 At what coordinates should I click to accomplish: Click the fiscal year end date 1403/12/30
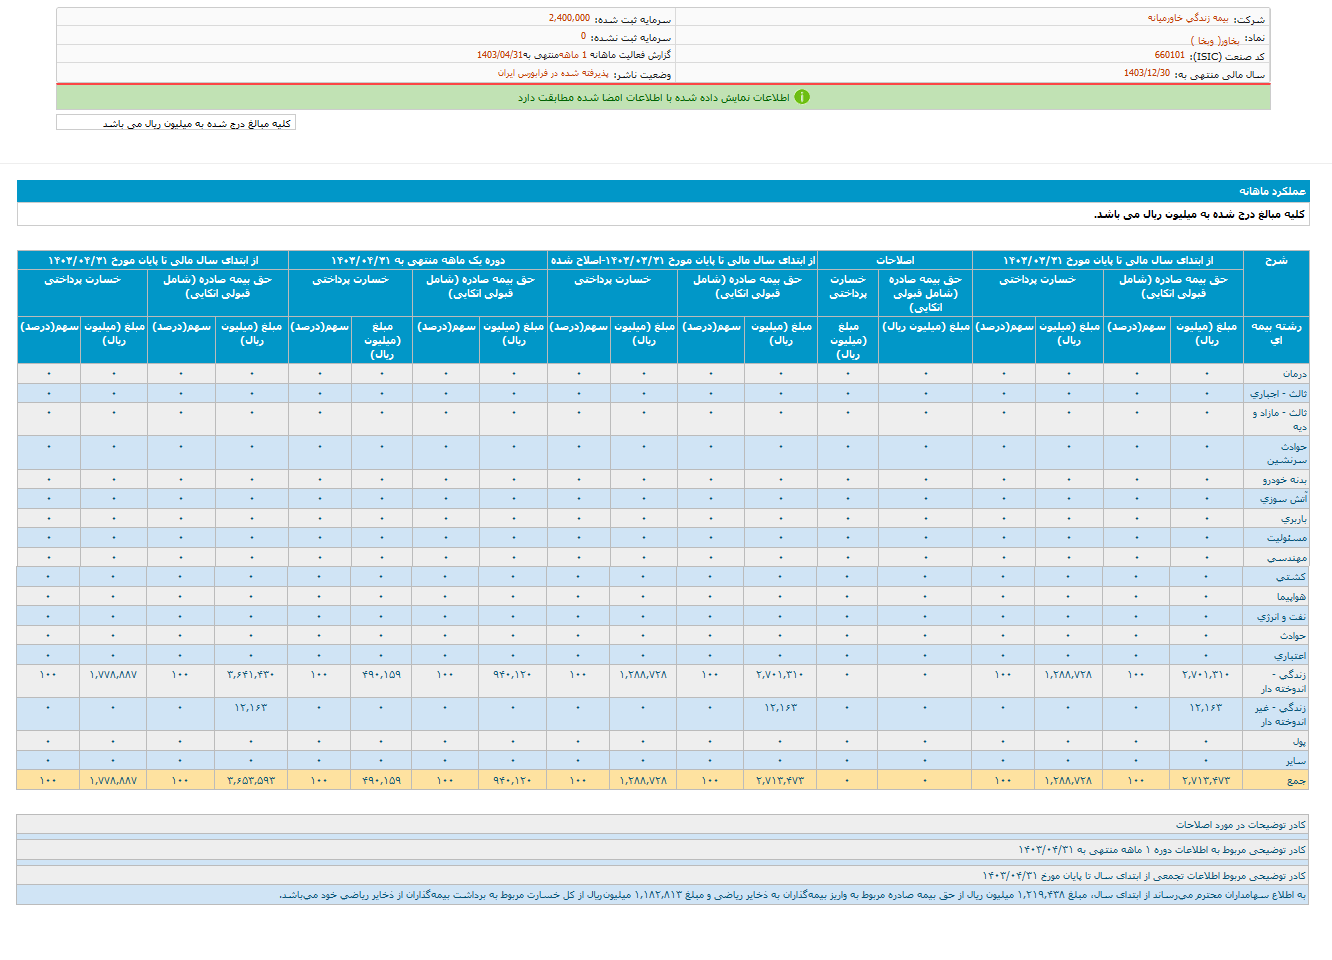tap(1146, 74)
